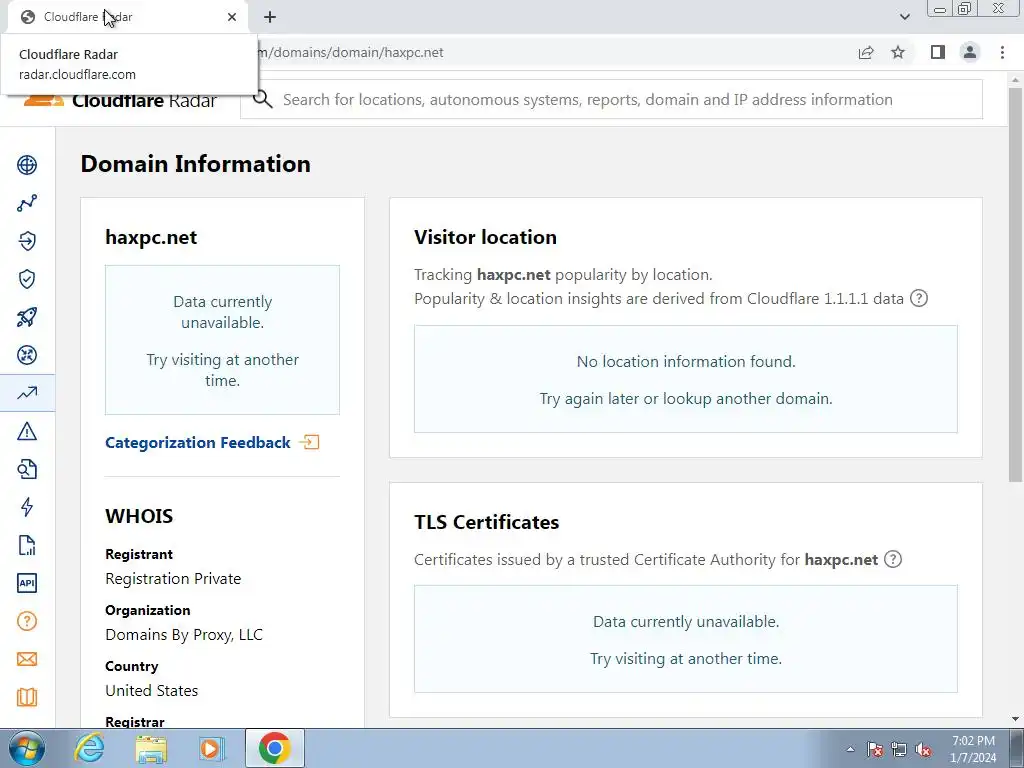Click 'No location information found.' message

coord(686,361)
